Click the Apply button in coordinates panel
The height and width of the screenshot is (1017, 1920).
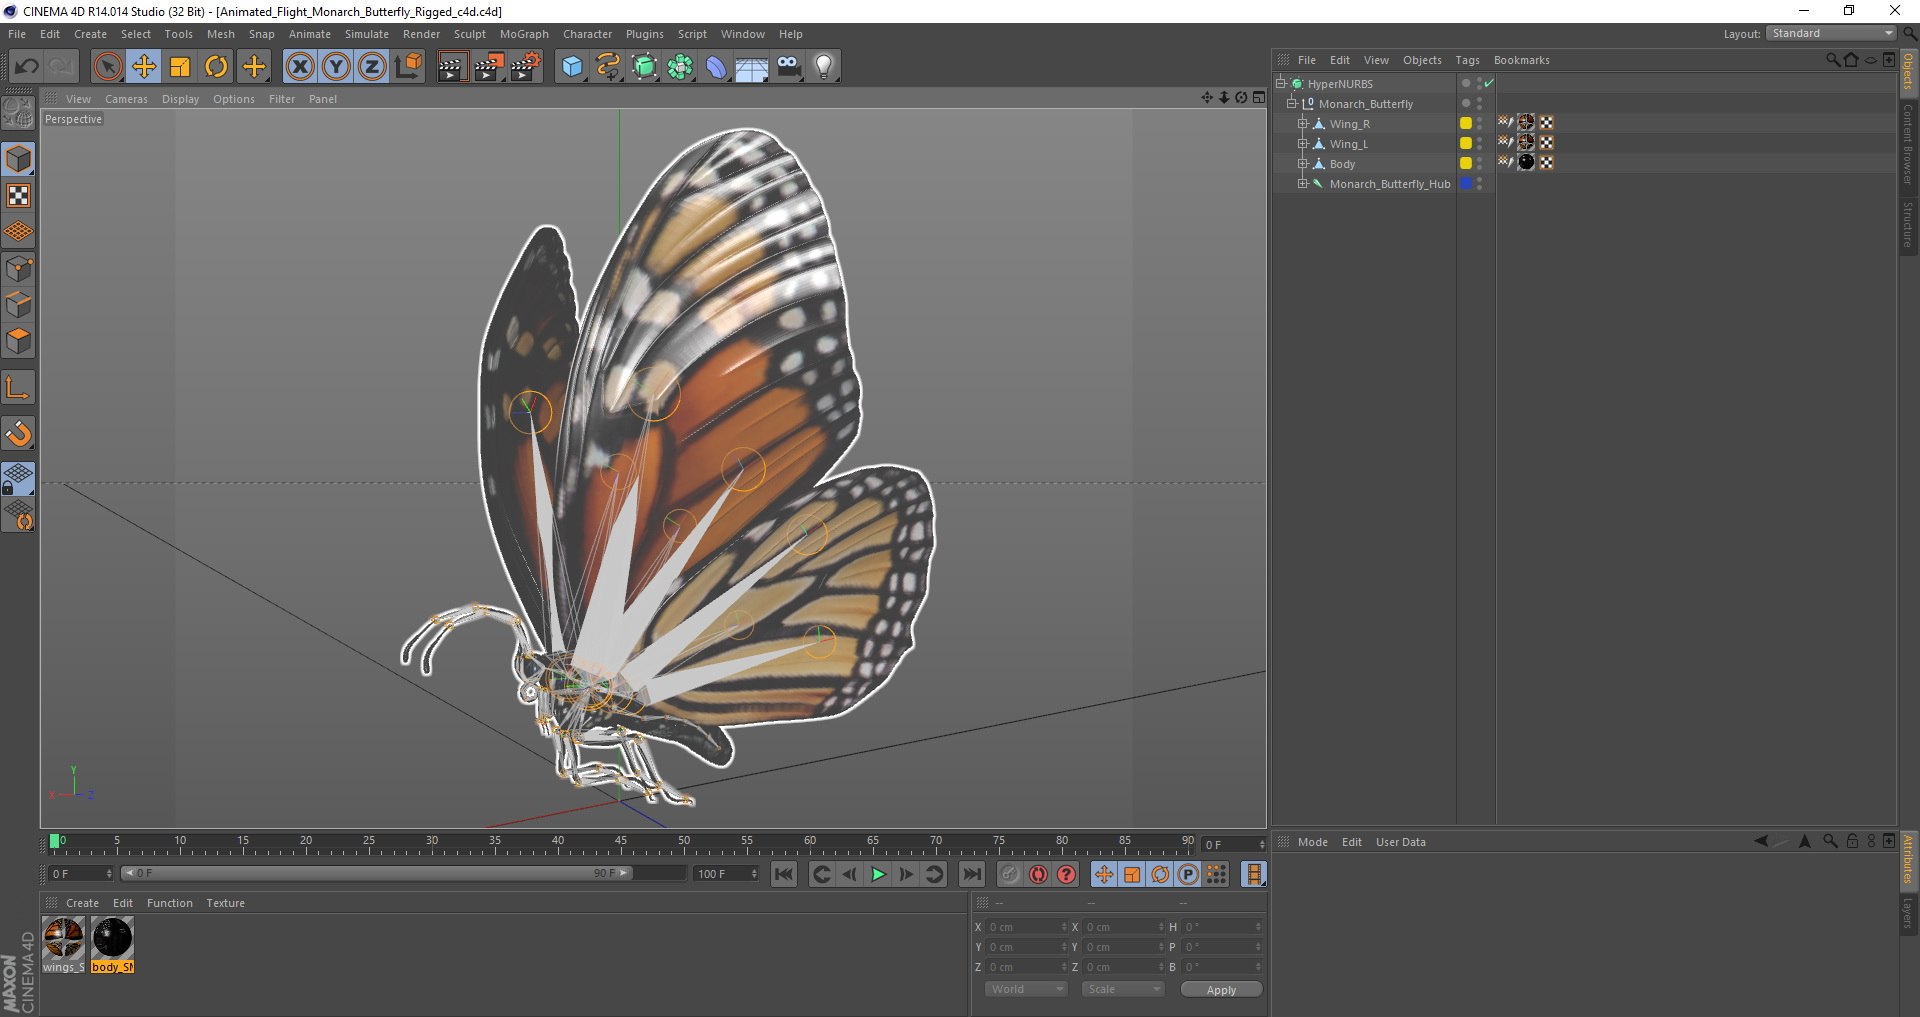pyautogui.click(x=1221, y=990)
